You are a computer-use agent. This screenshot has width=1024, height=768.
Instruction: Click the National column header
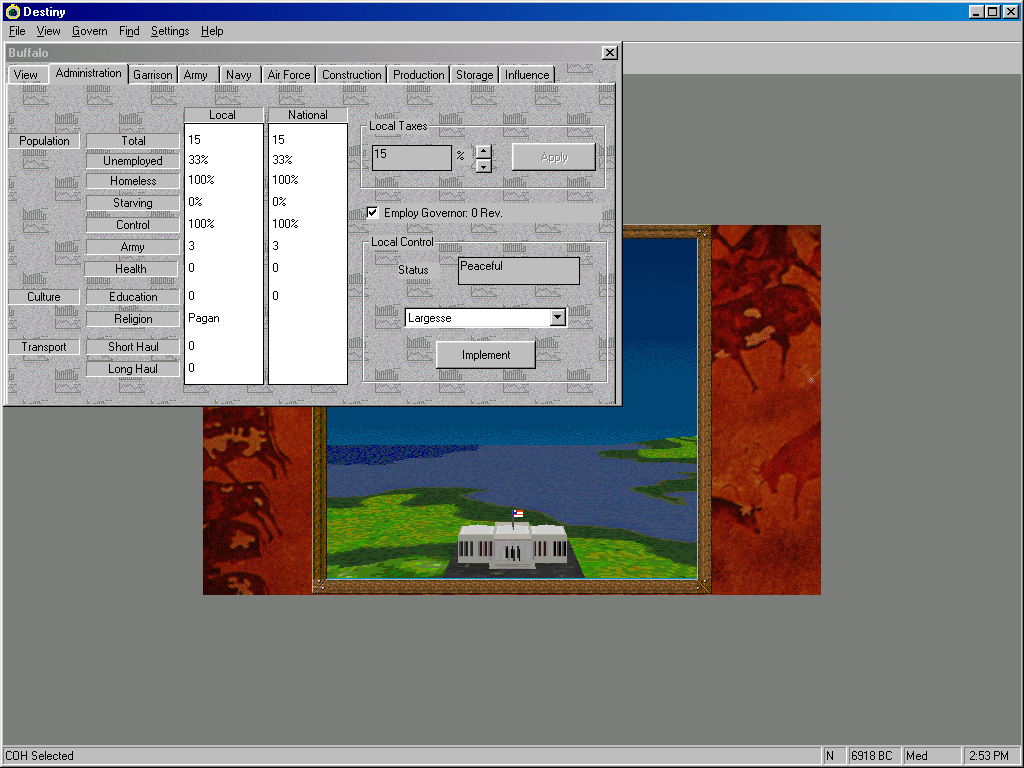[x=308, y=114]
